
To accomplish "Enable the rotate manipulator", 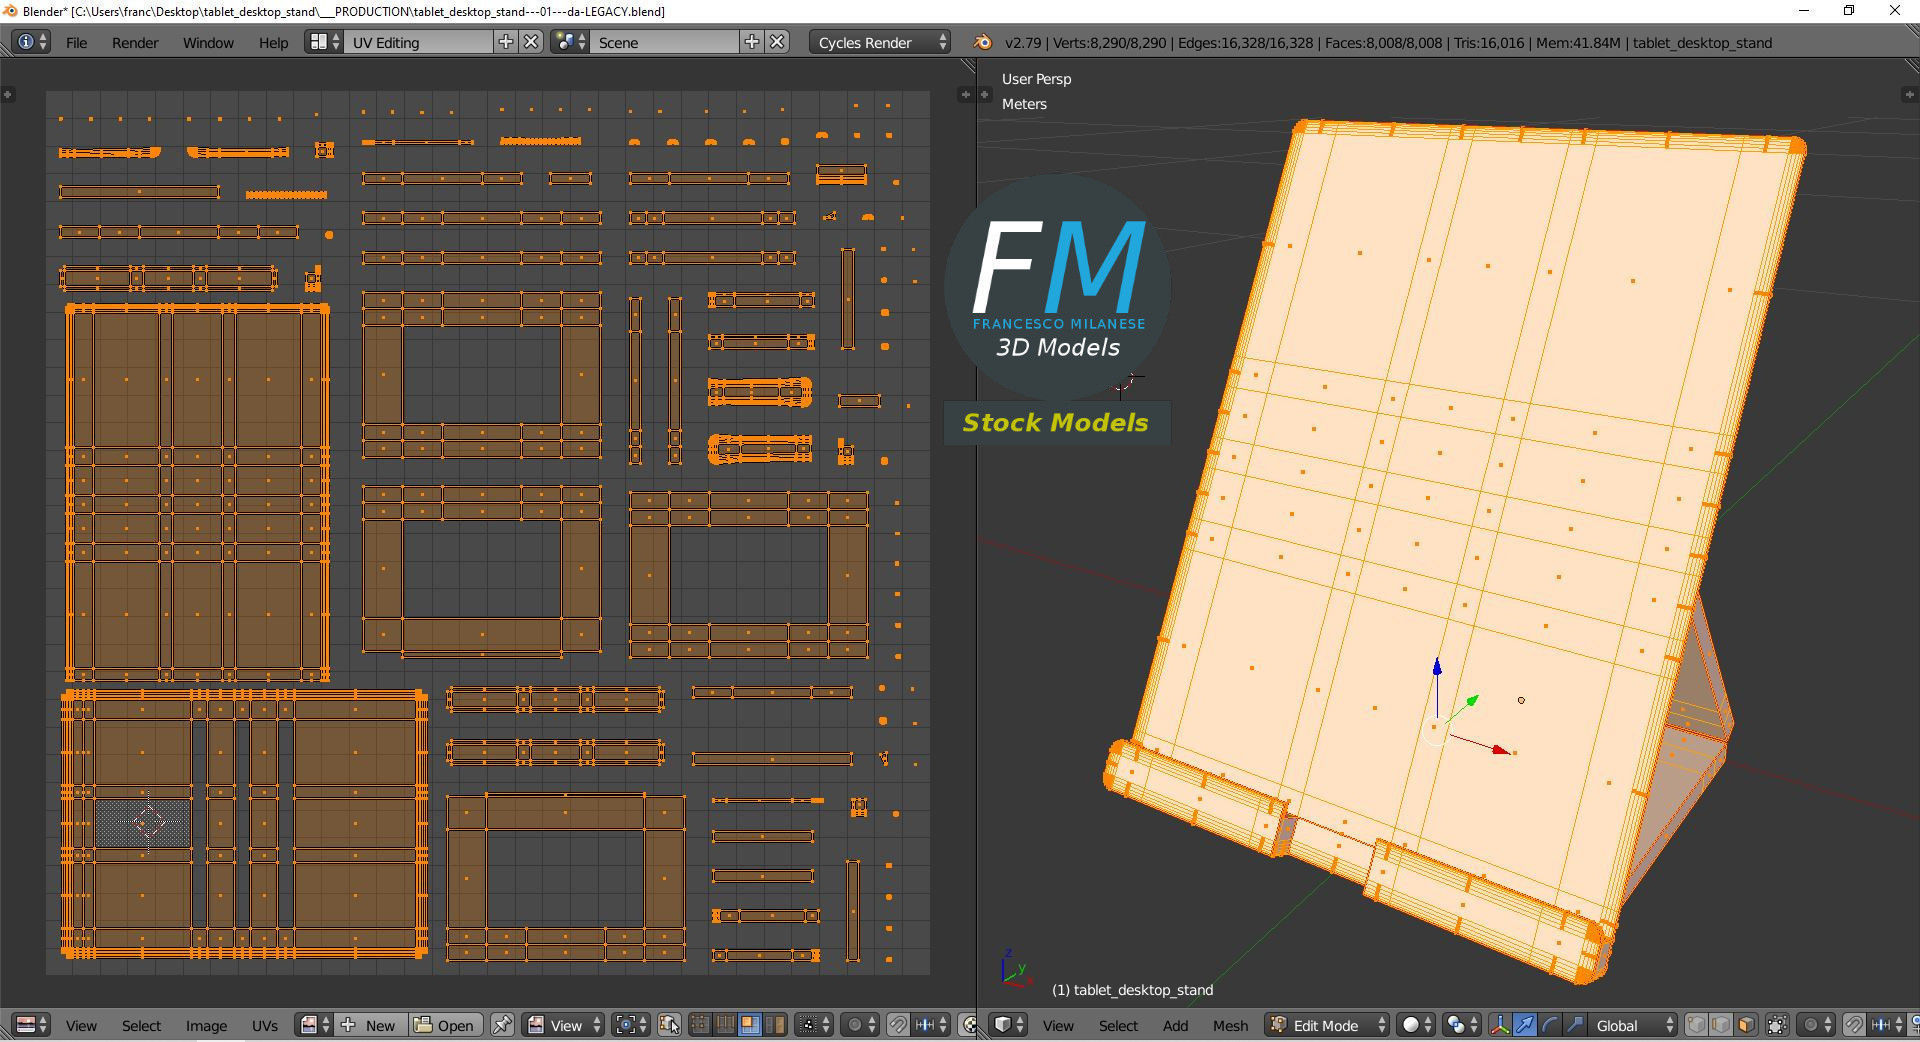I will (x=1550, y=1025).
